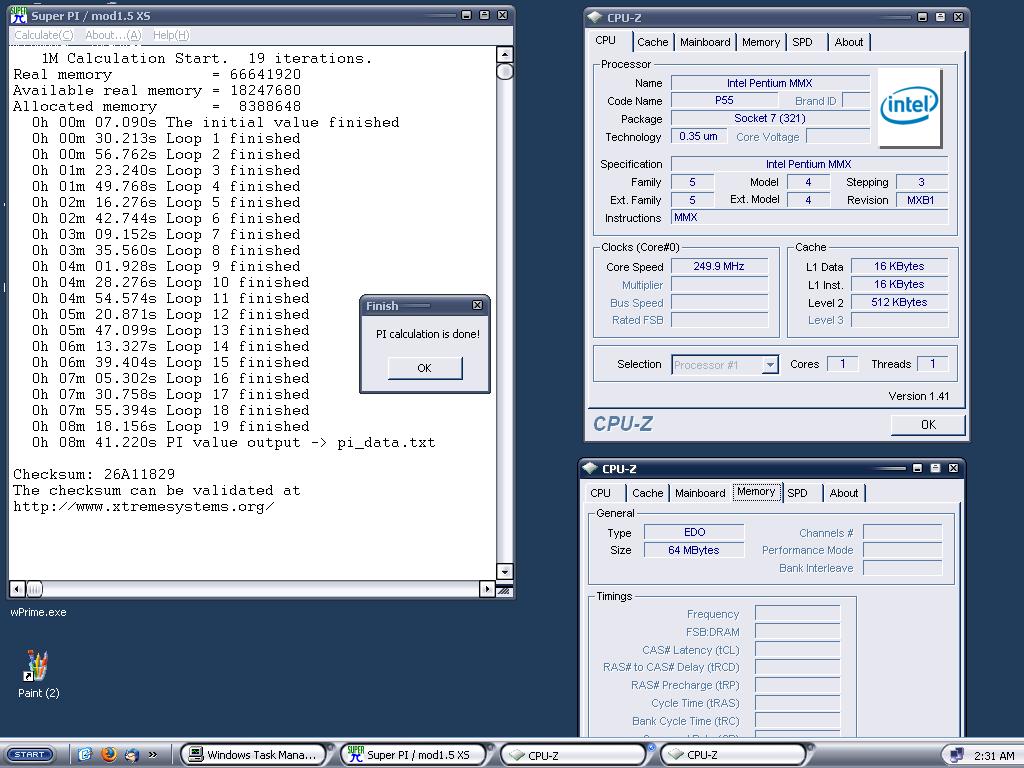Expand the Processor #1 selection dropdown
1024x768 pixels.
coord(771,364)
